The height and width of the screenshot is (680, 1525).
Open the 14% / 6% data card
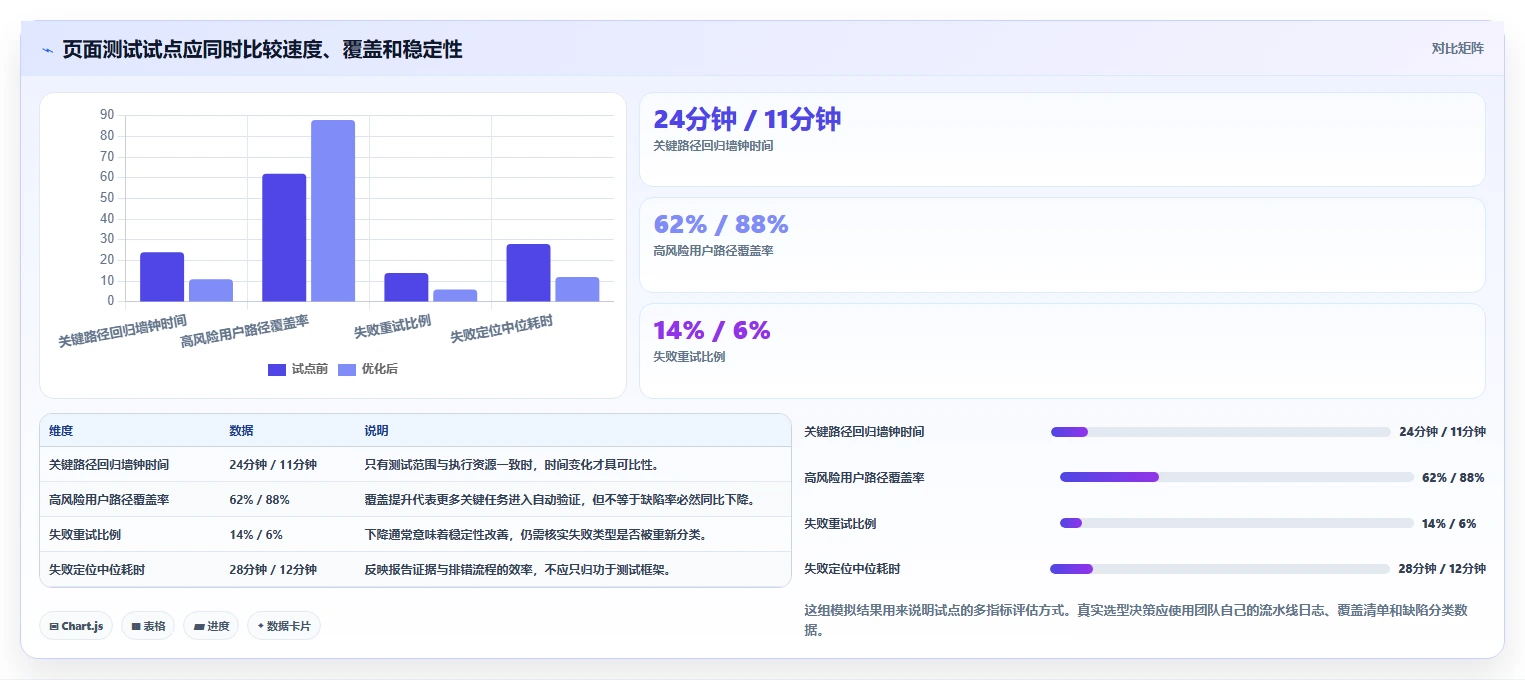(1062, 351)
